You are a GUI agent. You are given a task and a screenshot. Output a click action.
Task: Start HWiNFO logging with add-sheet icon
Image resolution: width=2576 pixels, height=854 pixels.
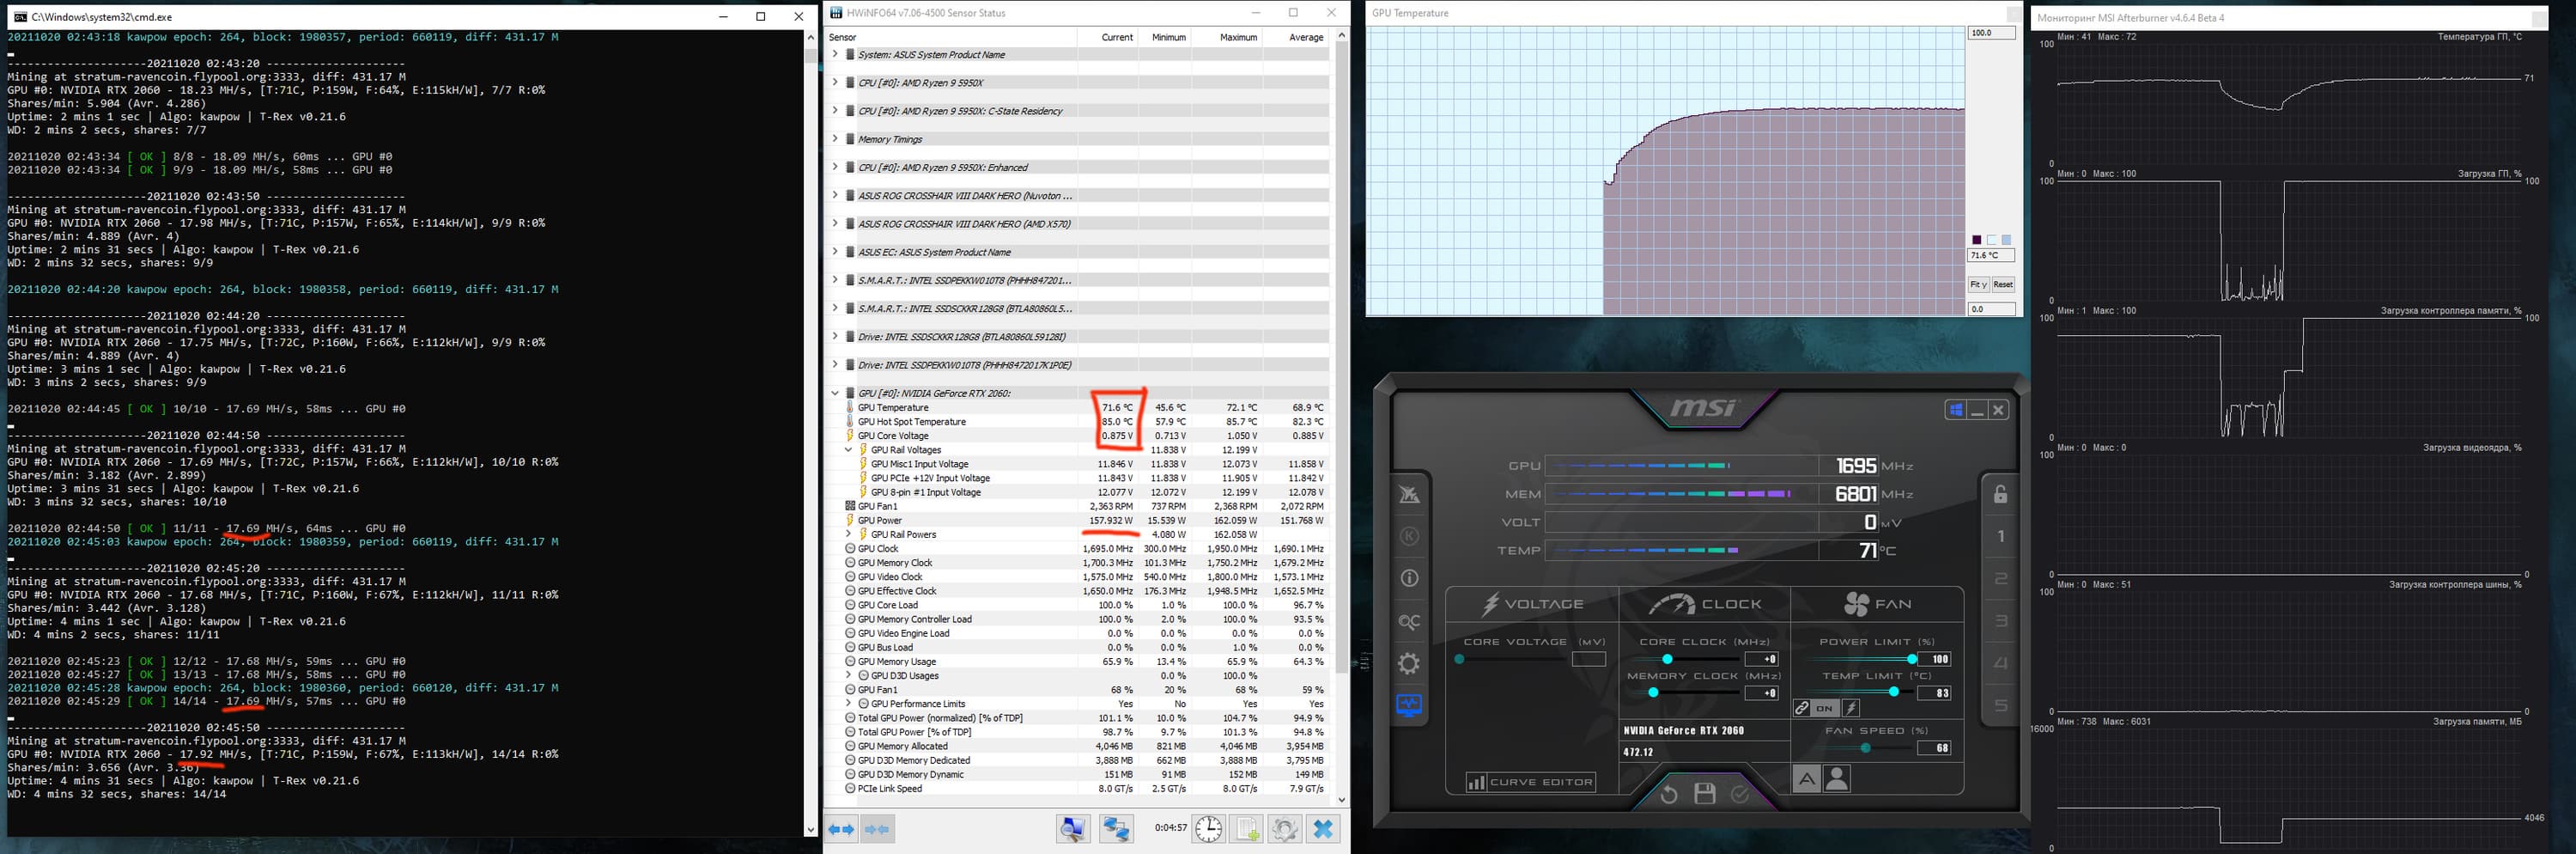tap(1247, 829)
